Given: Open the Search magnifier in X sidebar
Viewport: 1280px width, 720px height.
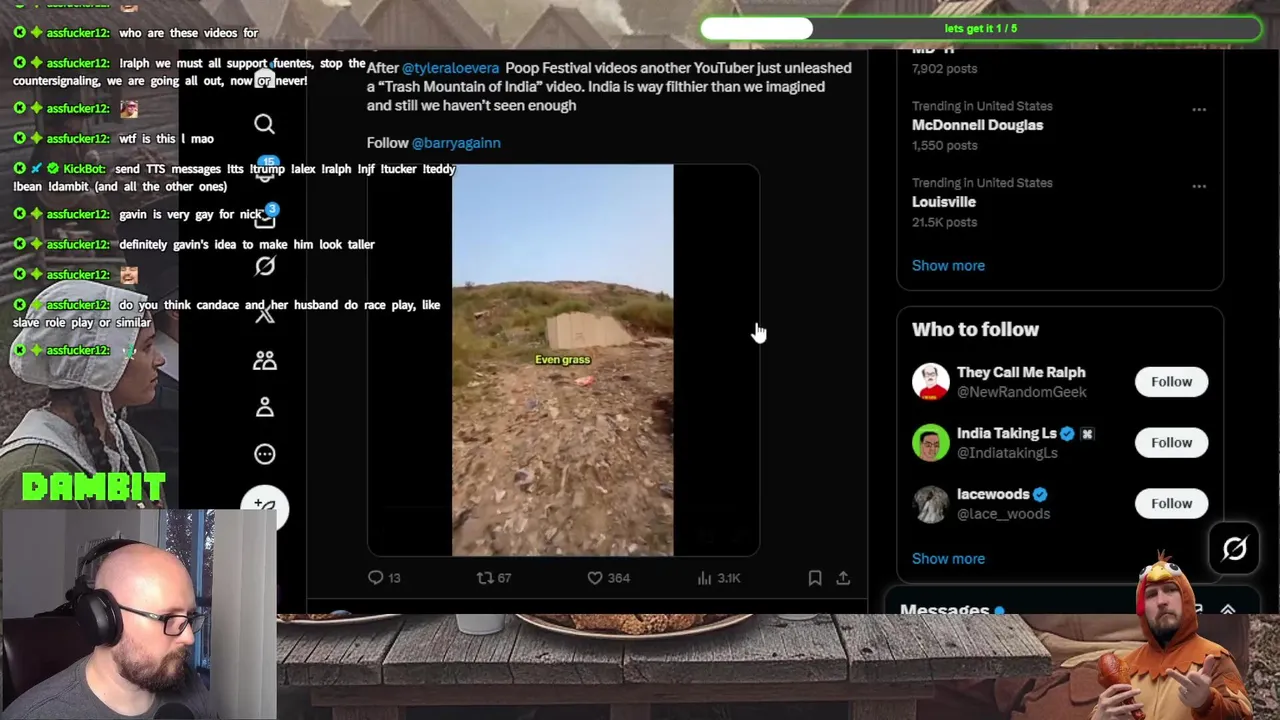Looking at the screenshot, I should coord(264,124).
